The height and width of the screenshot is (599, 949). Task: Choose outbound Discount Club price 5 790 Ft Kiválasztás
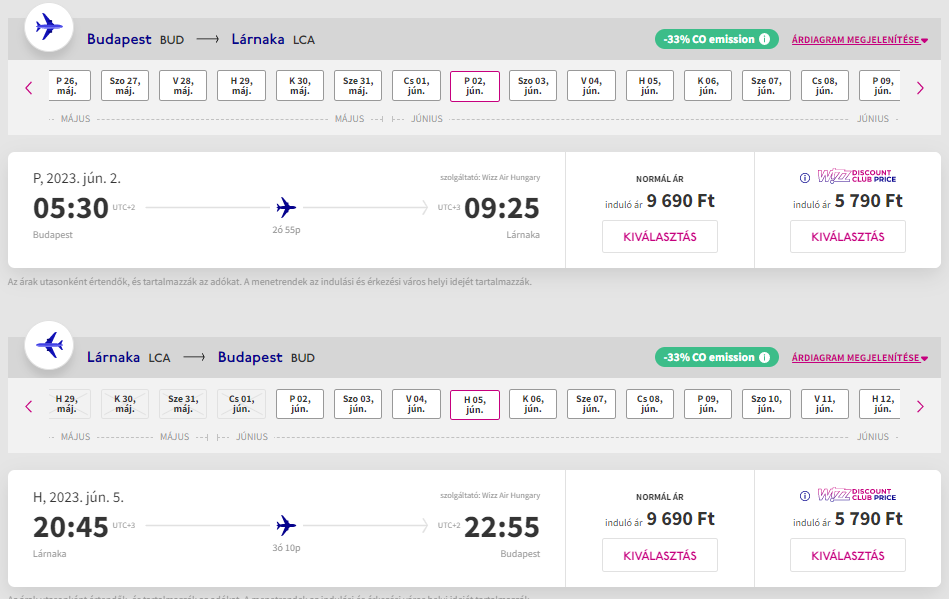point(848,237)
